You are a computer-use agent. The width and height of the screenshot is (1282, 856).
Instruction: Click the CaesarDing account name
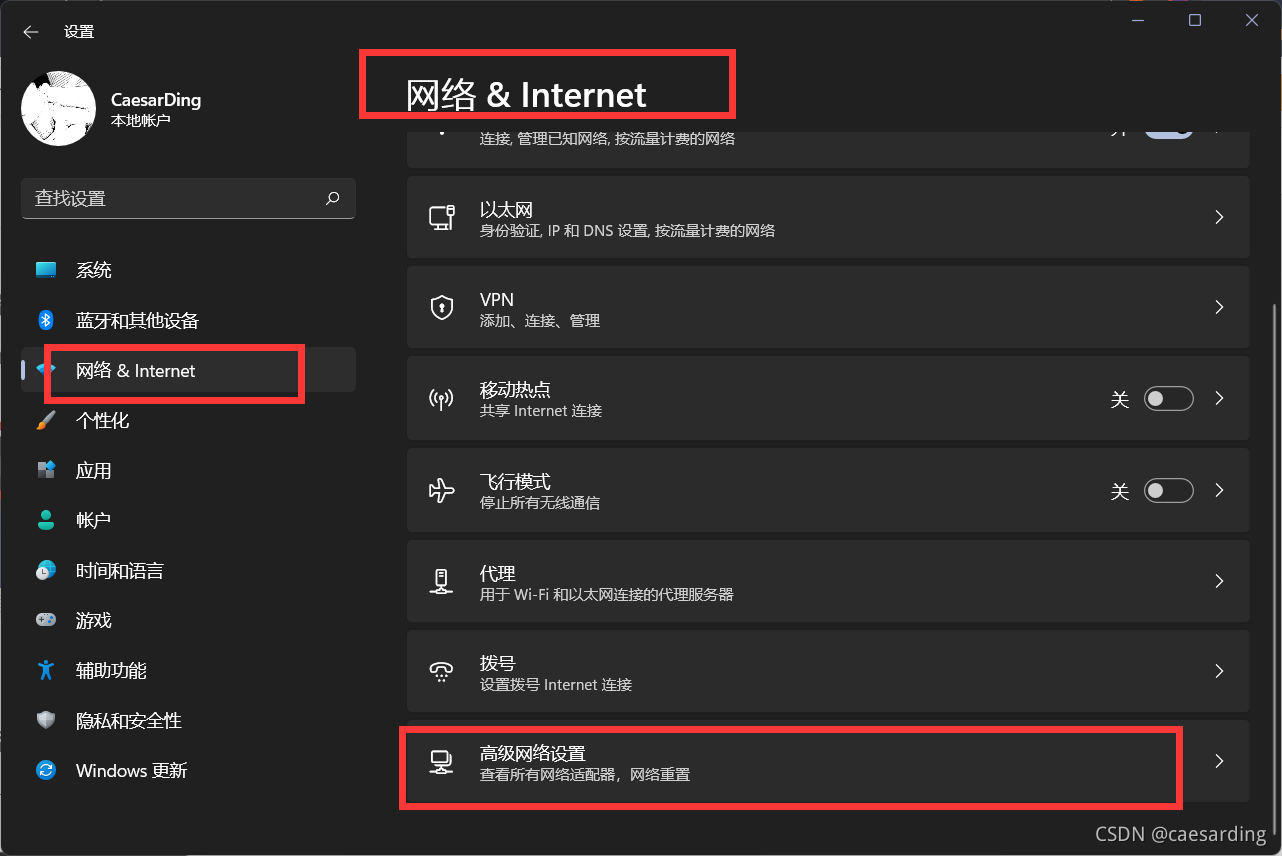click(156, 100)
